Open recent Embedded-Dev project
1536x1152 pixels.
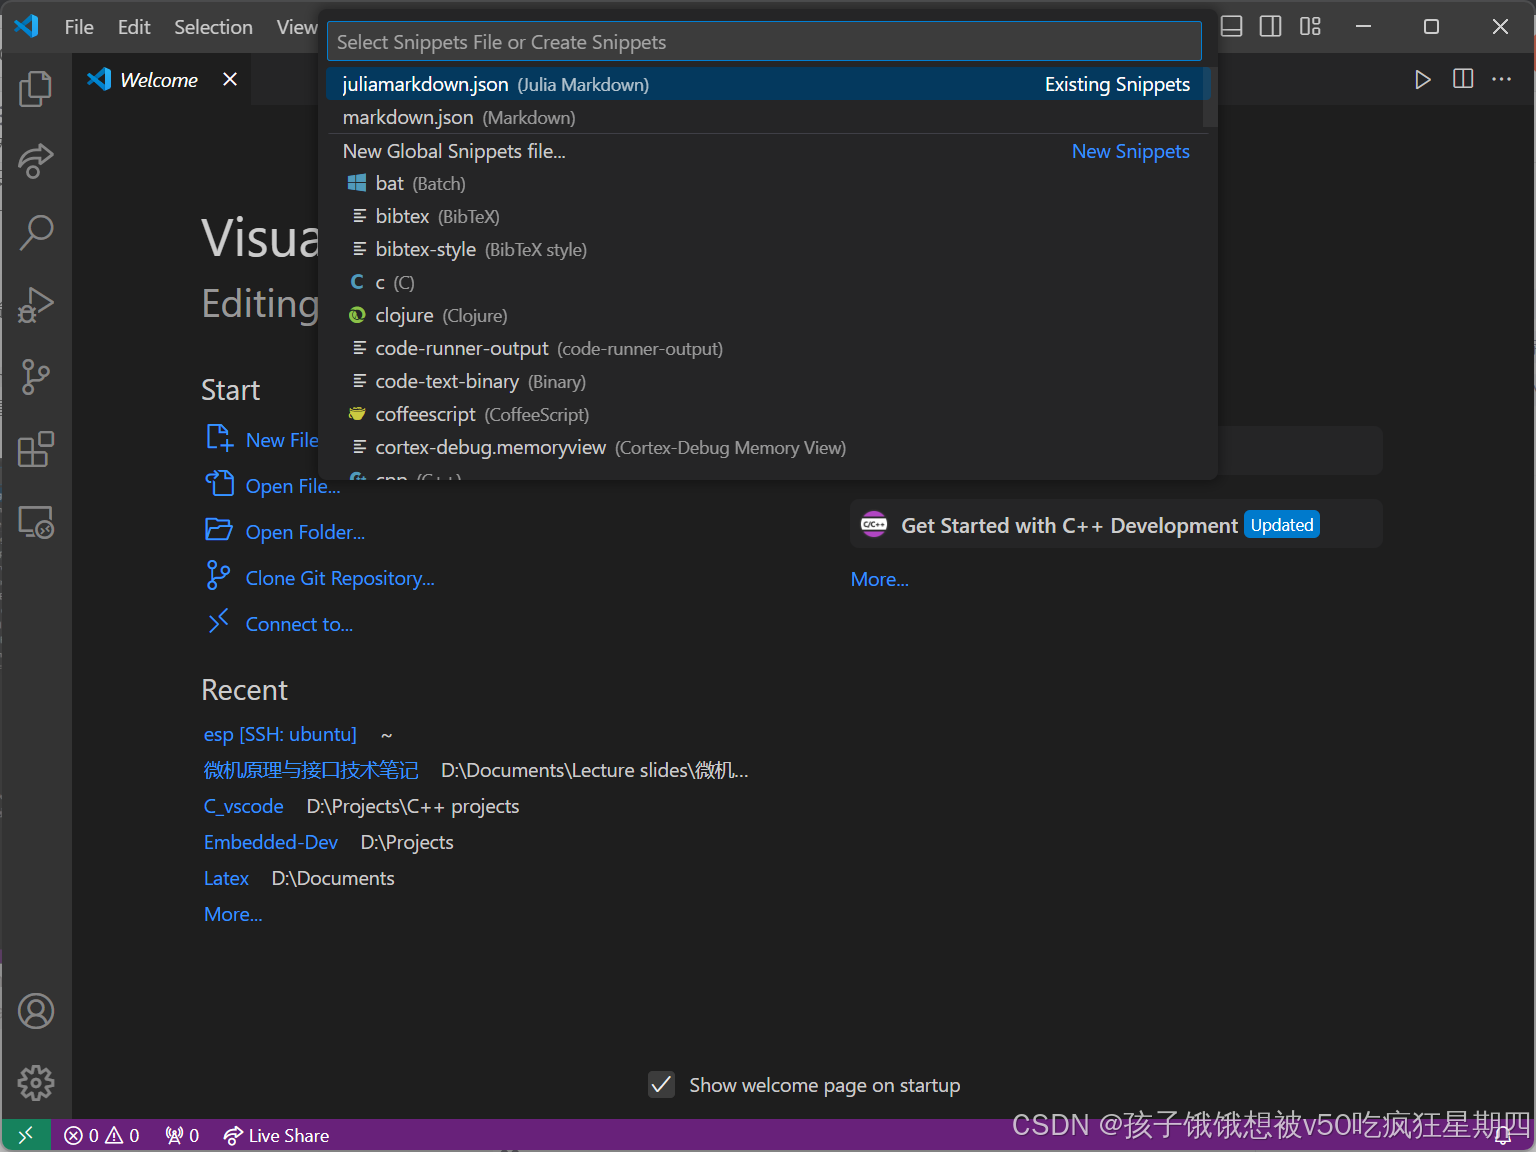[x=271, y=842]
